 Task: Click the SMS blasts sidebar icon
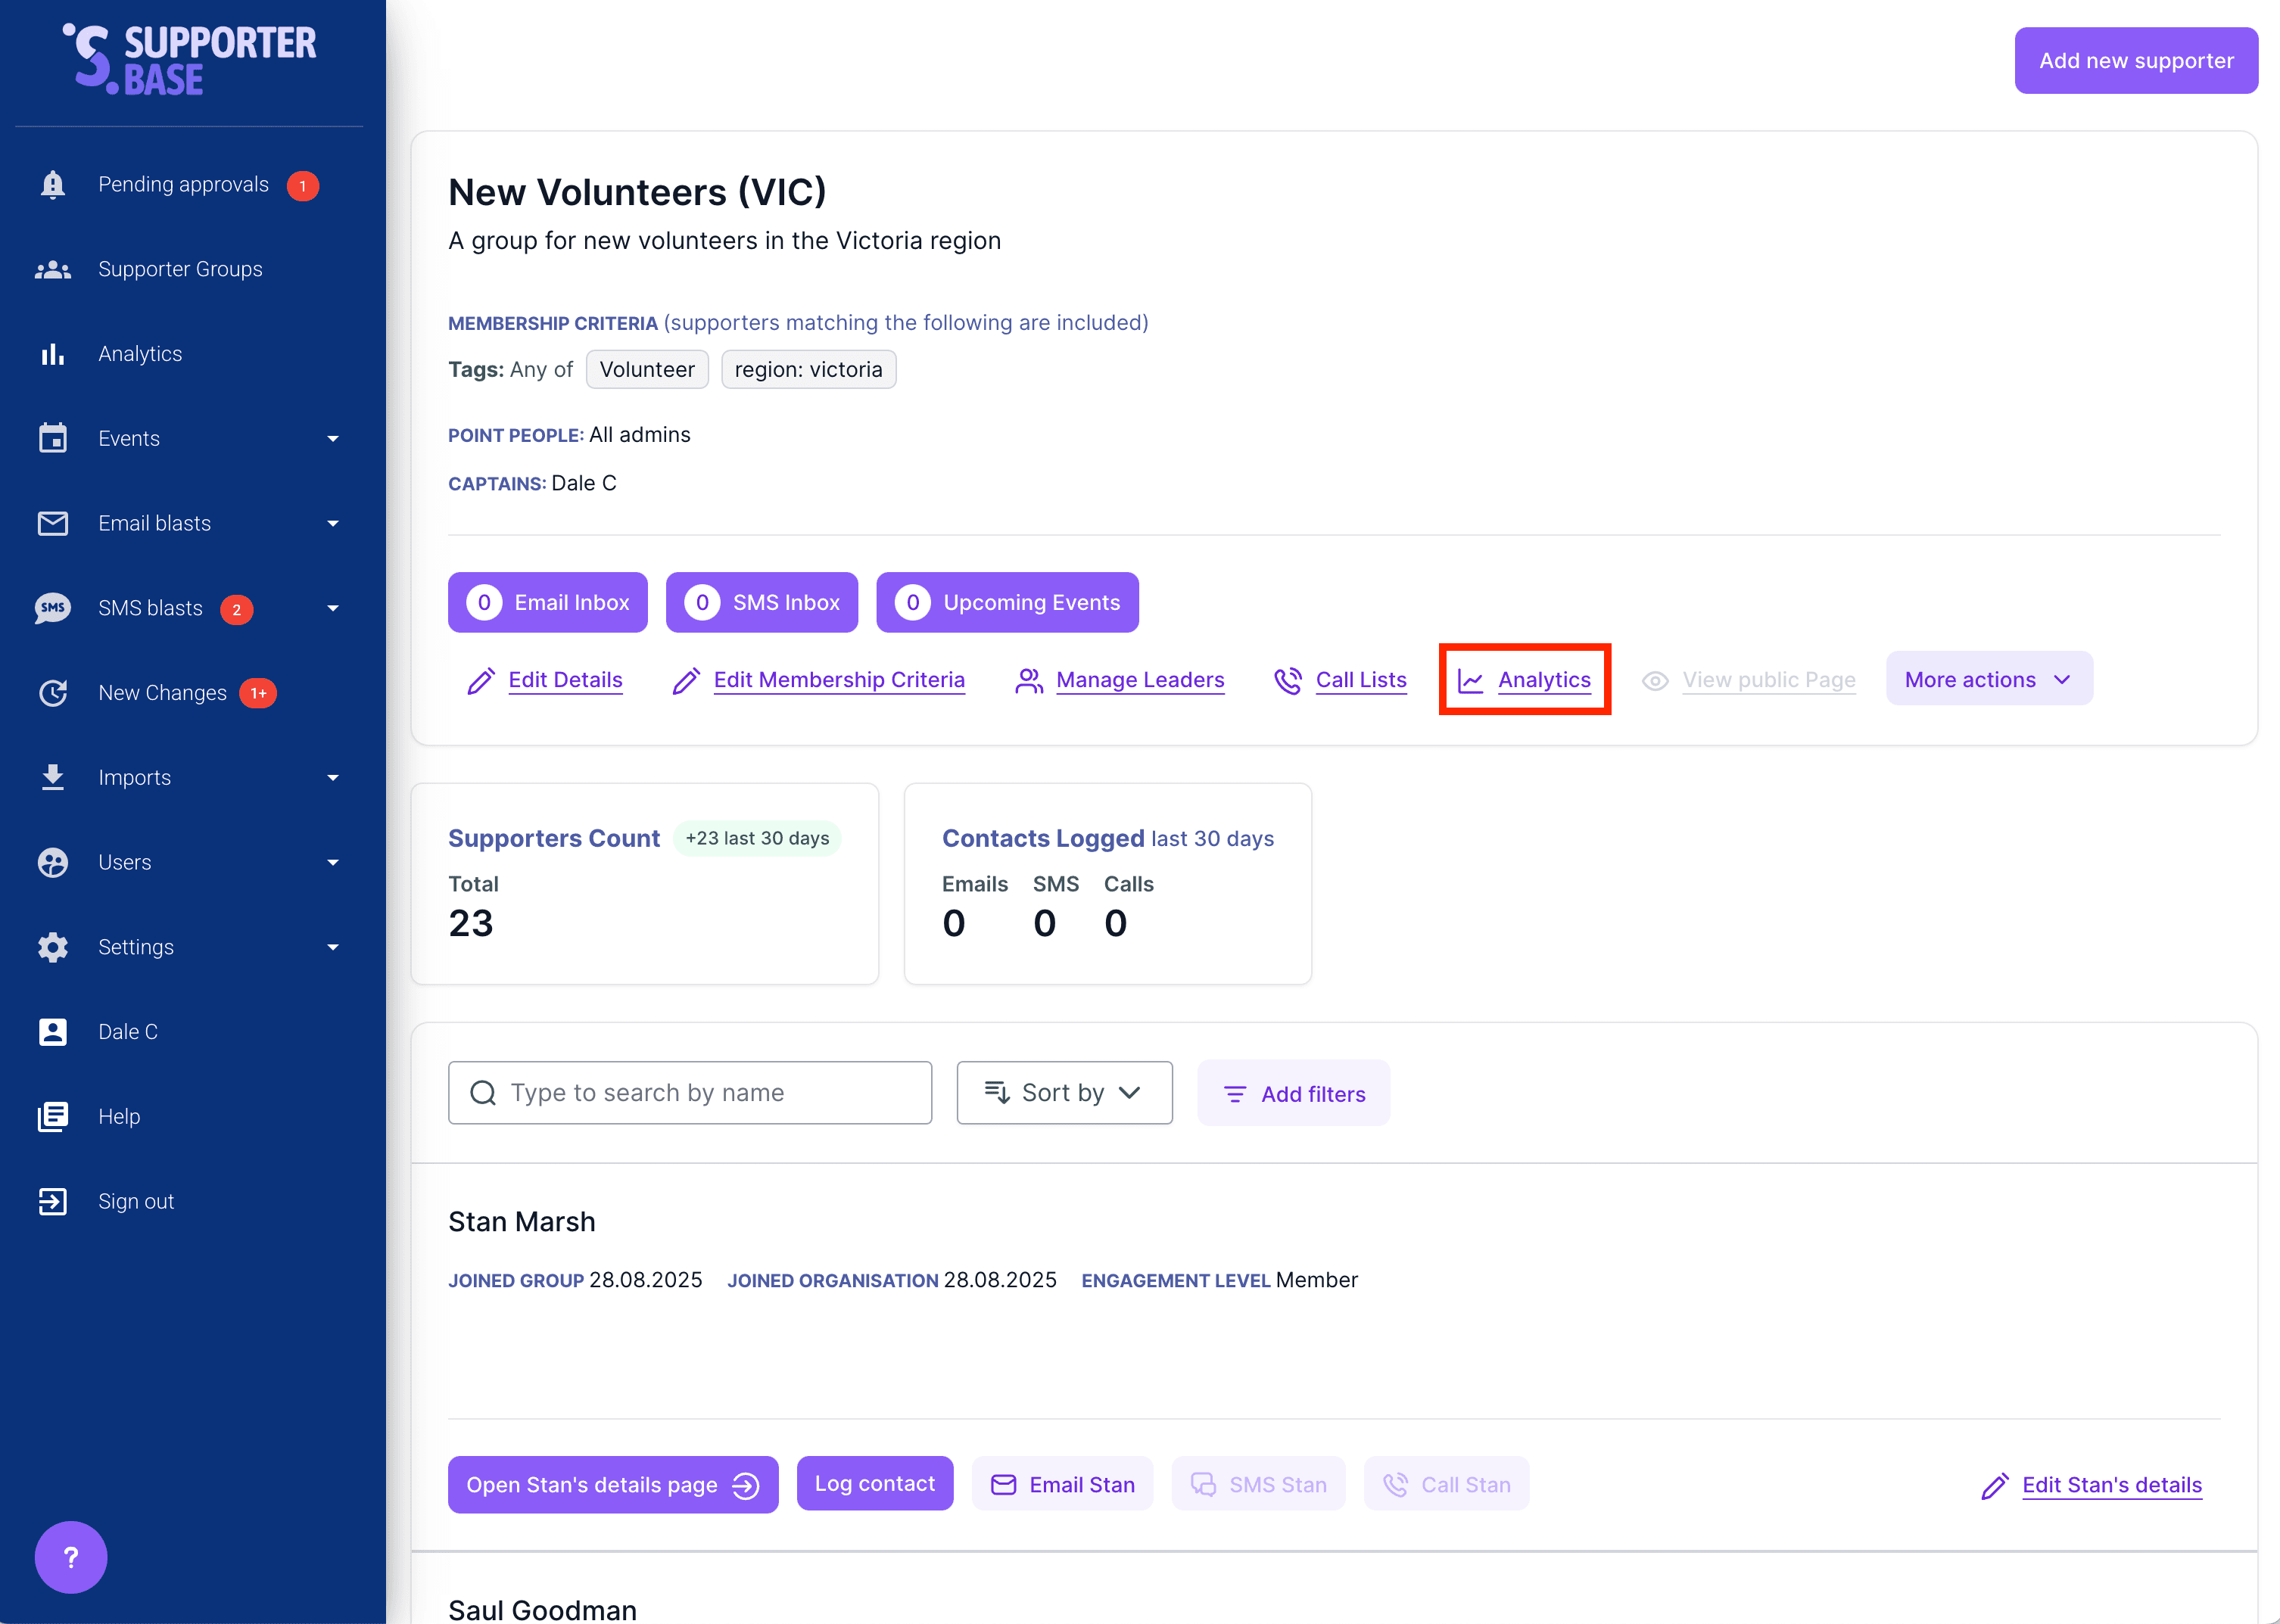[52, 608]
